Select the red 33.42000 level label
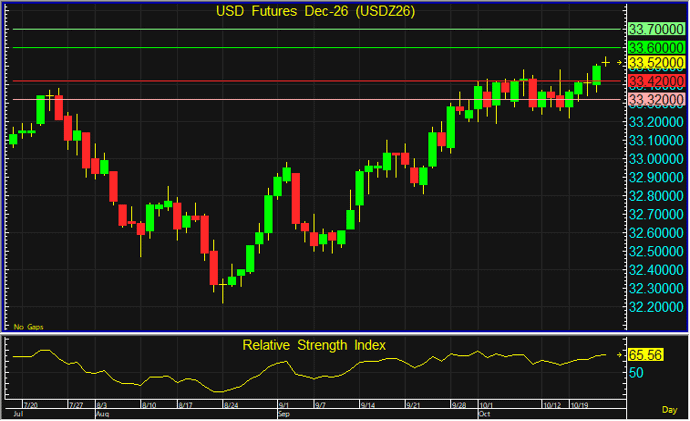Image resolution: width=690 pixels, height=421 pixels. coord(656,81)
